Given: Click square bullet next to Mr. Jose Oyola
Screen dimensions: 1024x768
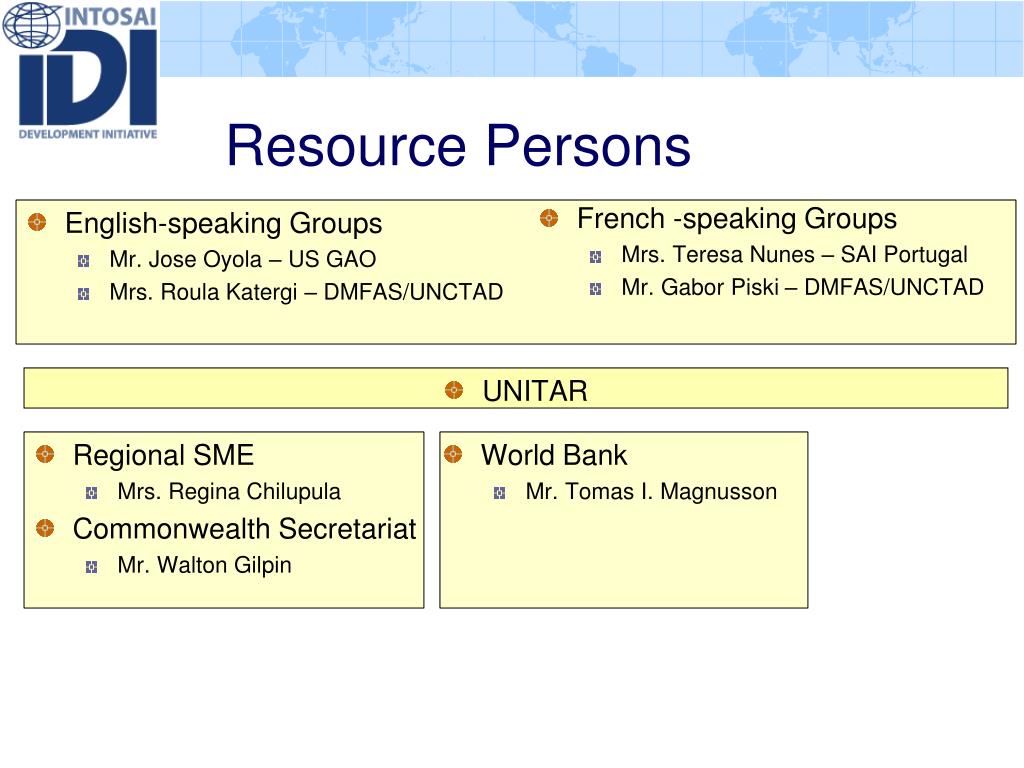Looking at the screenshot, I should (x=84, y=261).
